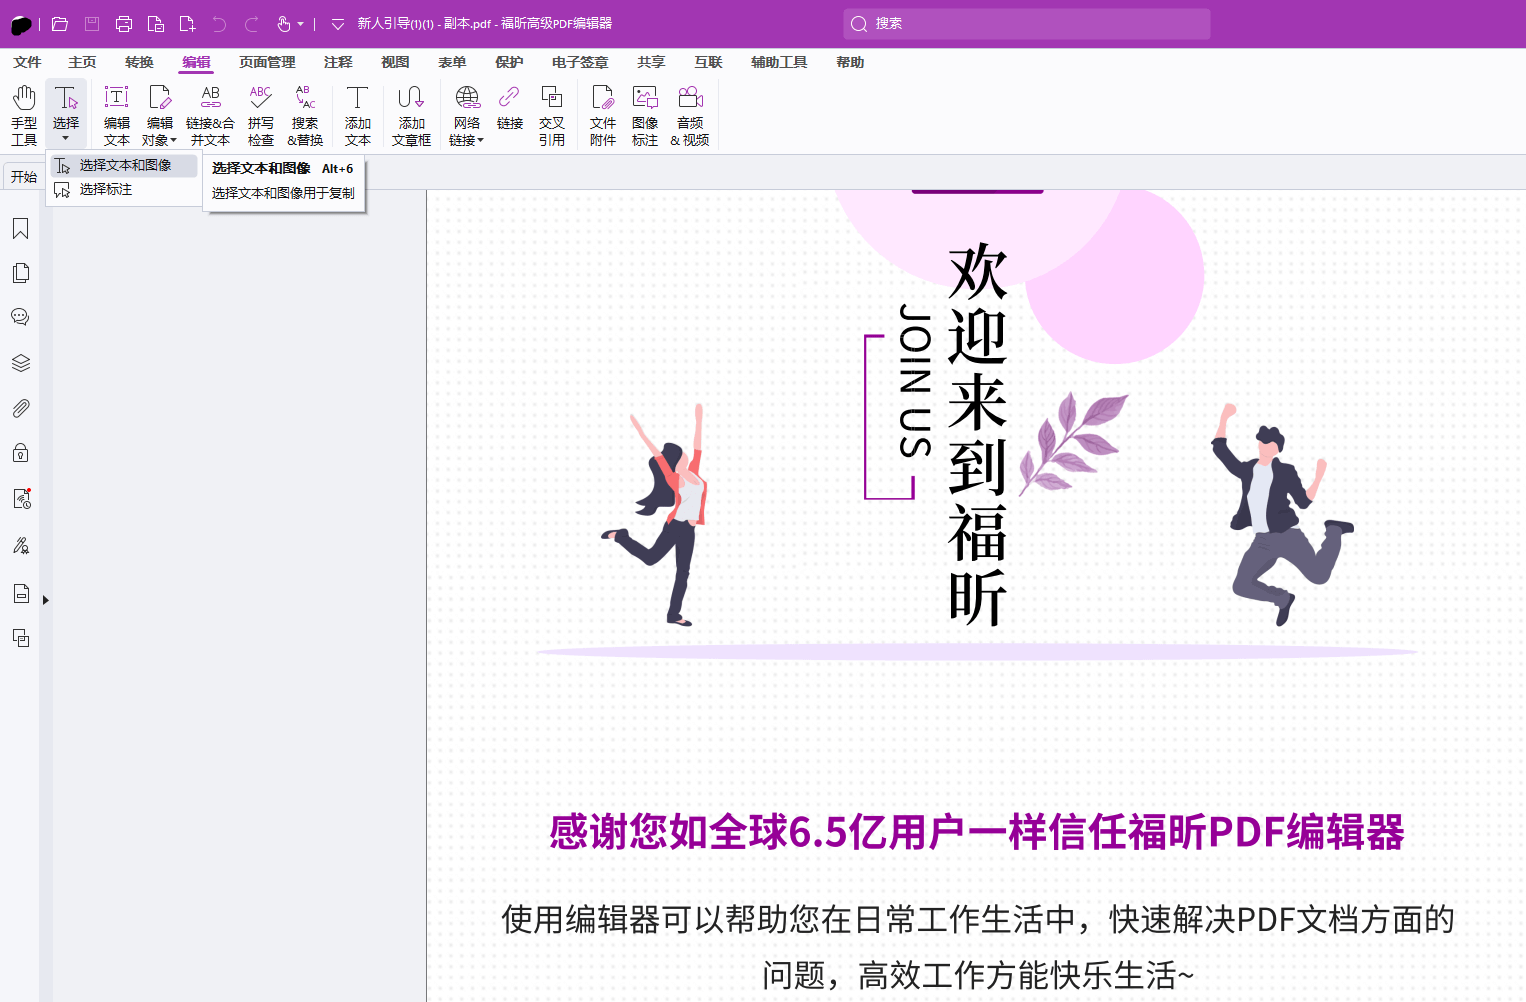Open the 帮助 ribbon tab
The image size is (1526, 1002).
click(x=850, y=62)
